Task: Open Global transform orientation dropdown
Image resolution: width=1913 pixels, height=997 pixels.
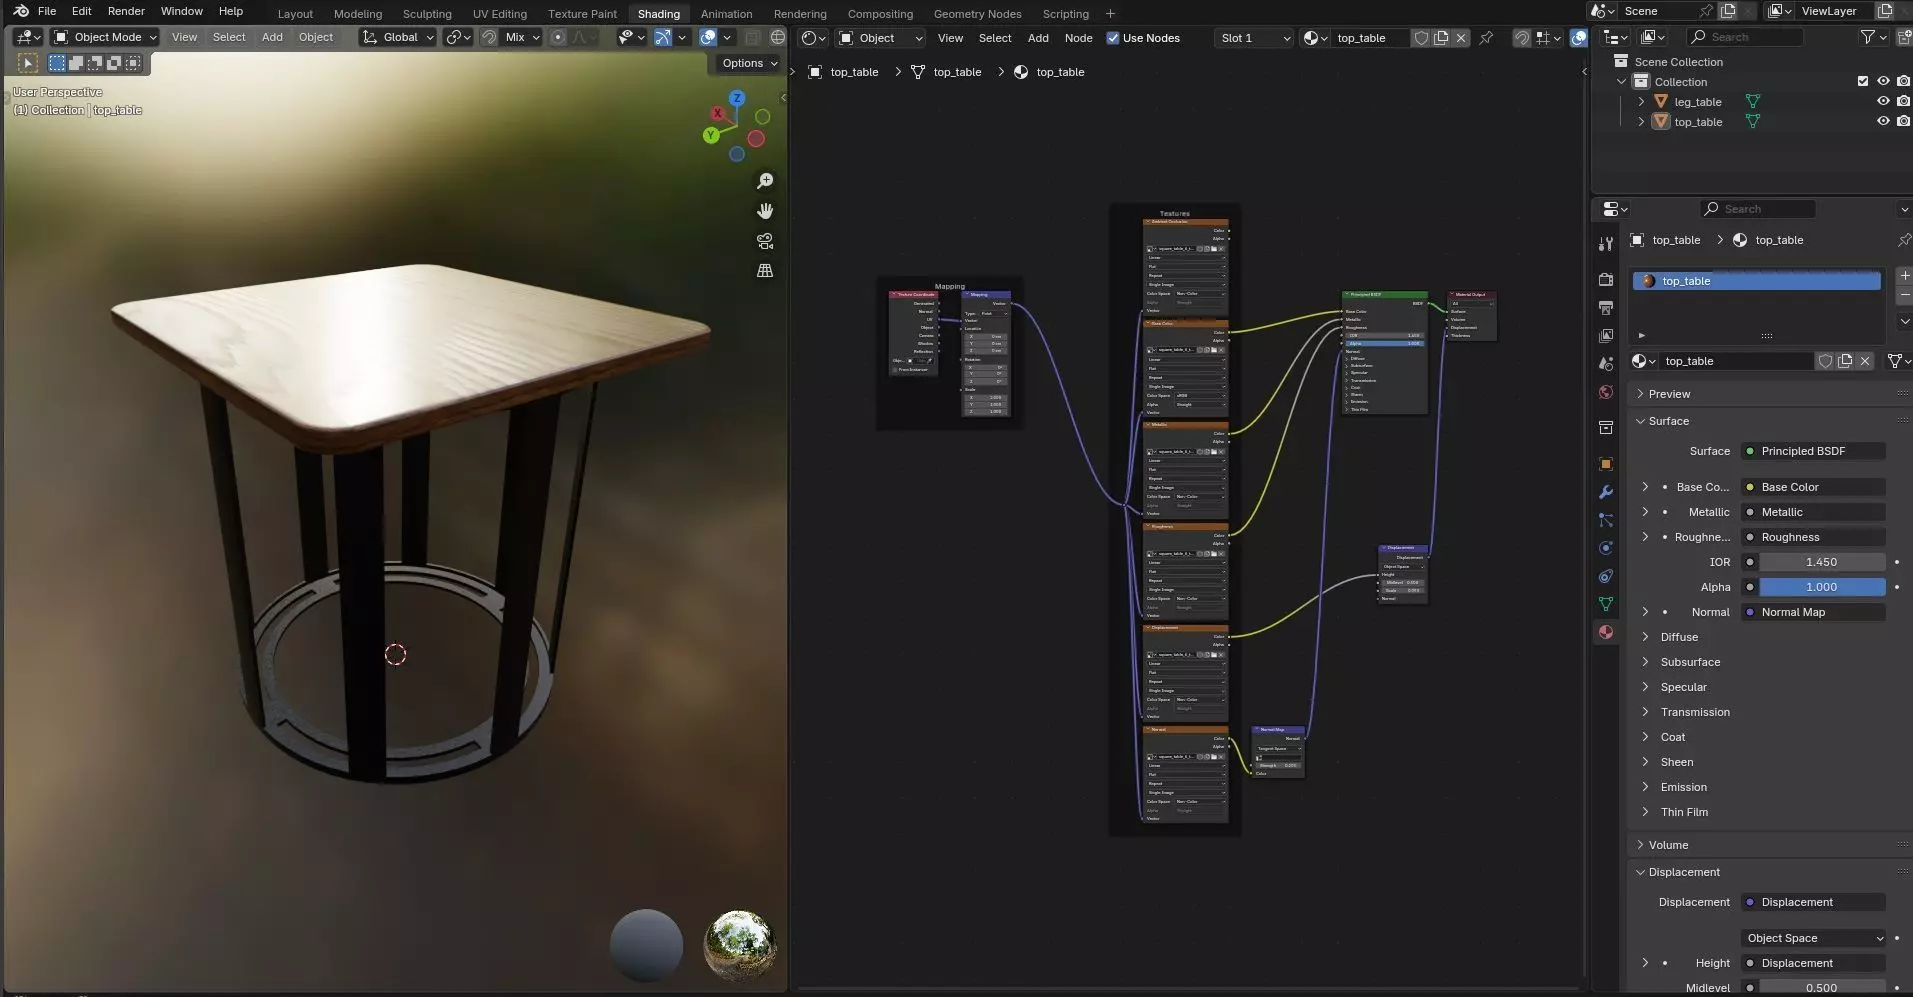Action: 398,37
